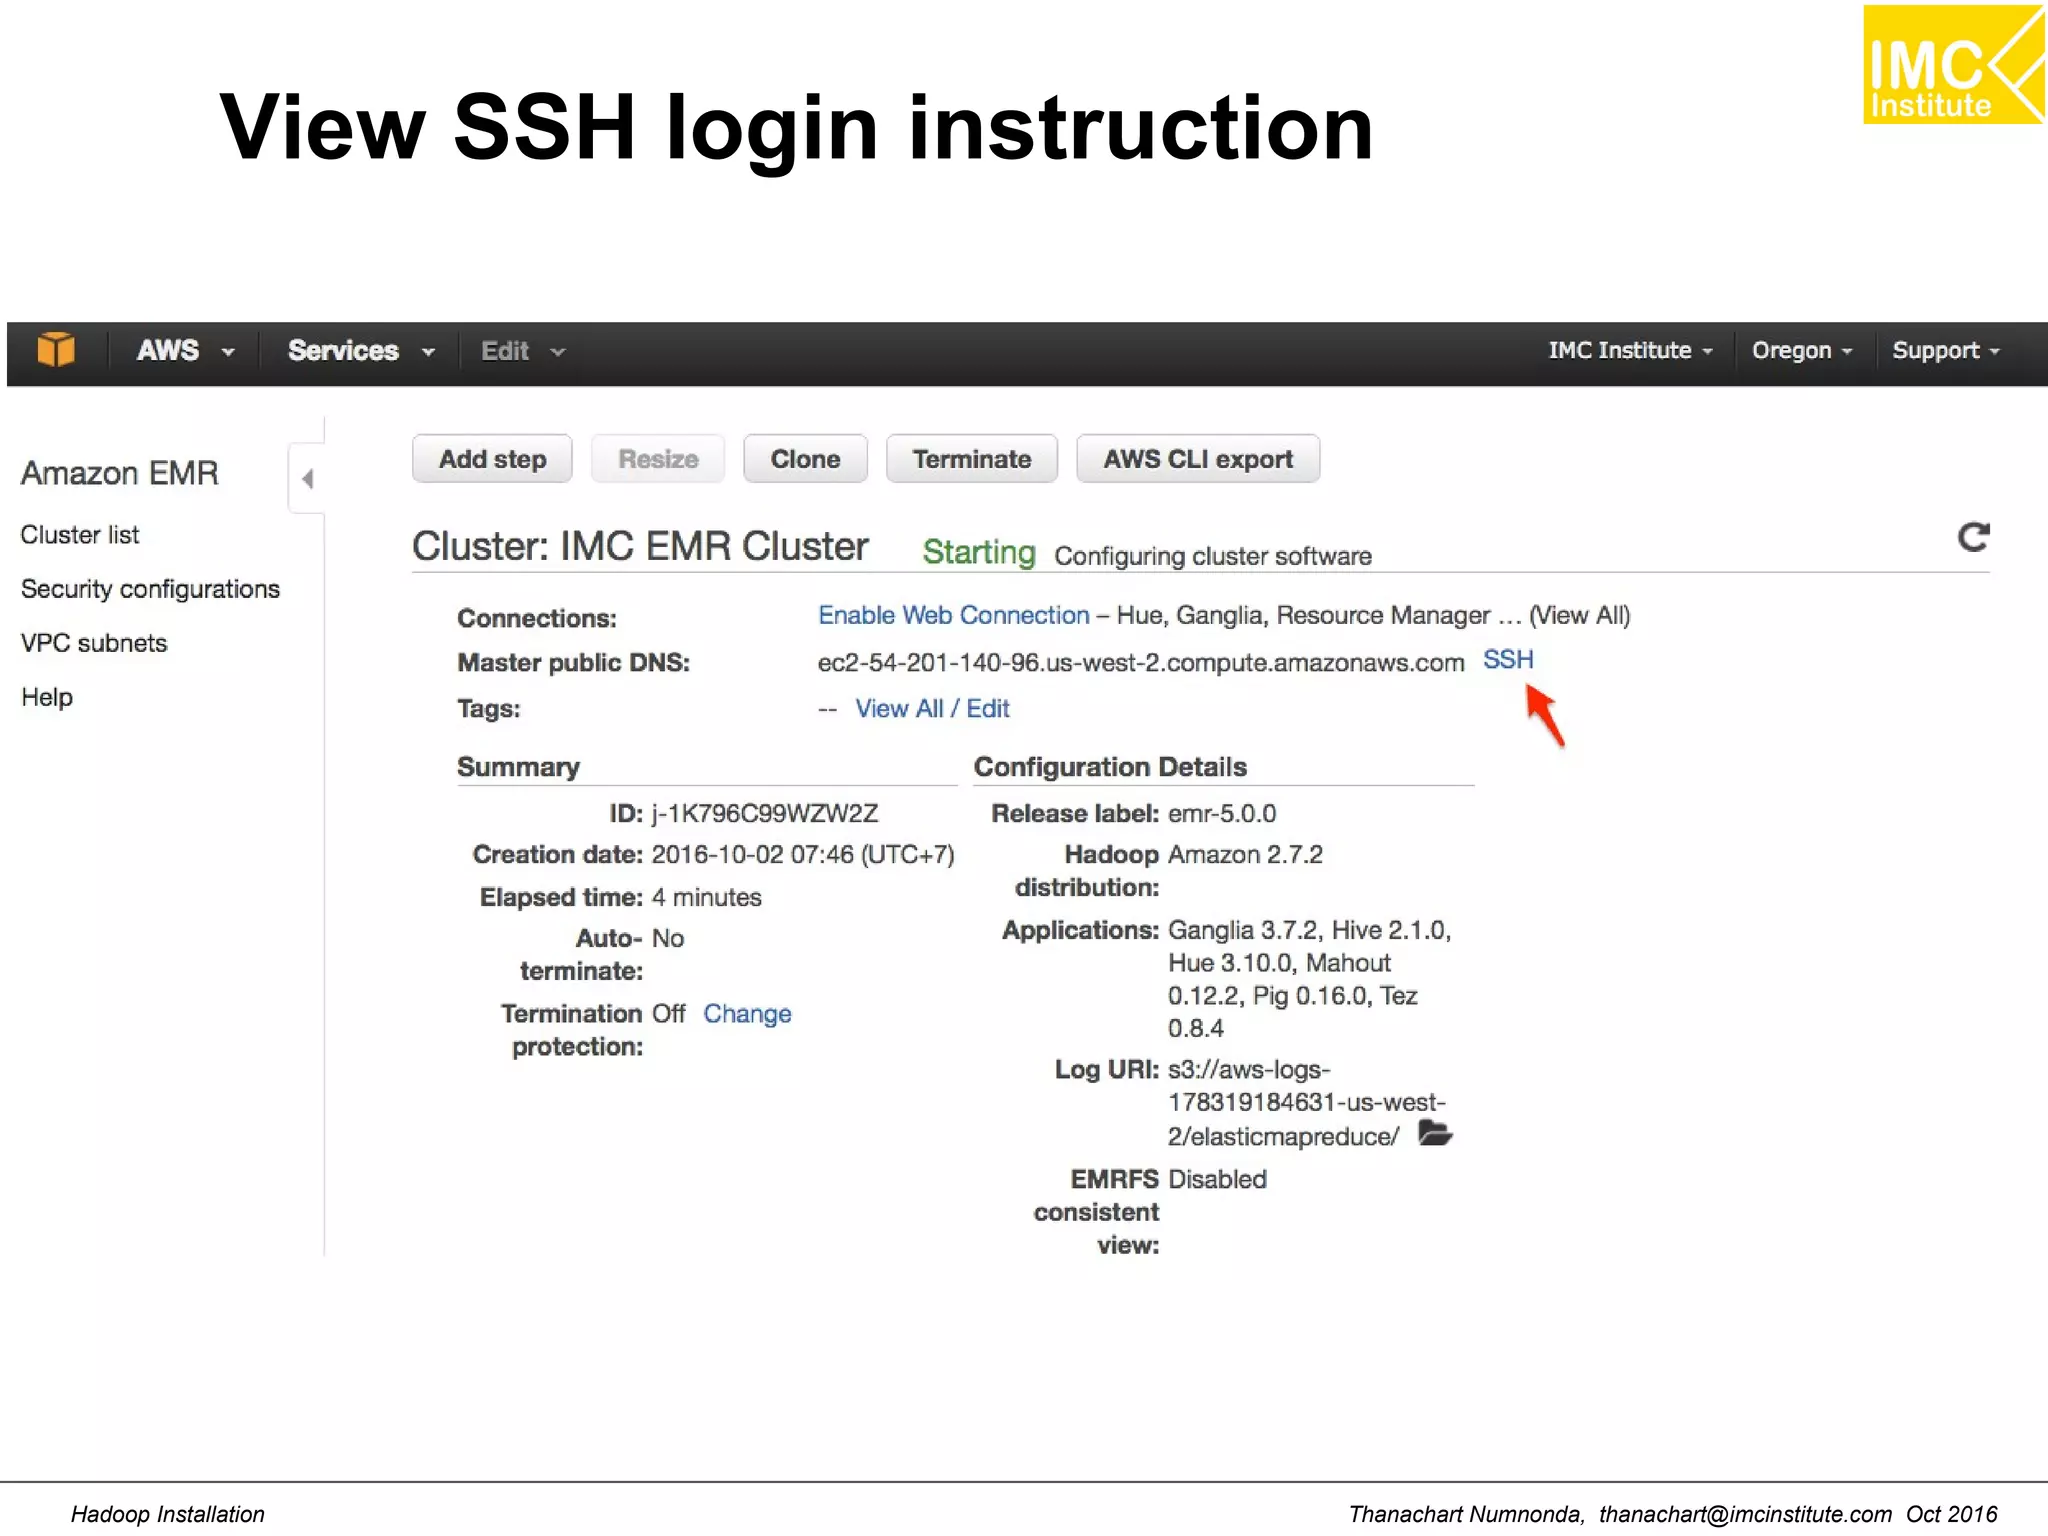Click the Clone button

[x=805, y=459]
